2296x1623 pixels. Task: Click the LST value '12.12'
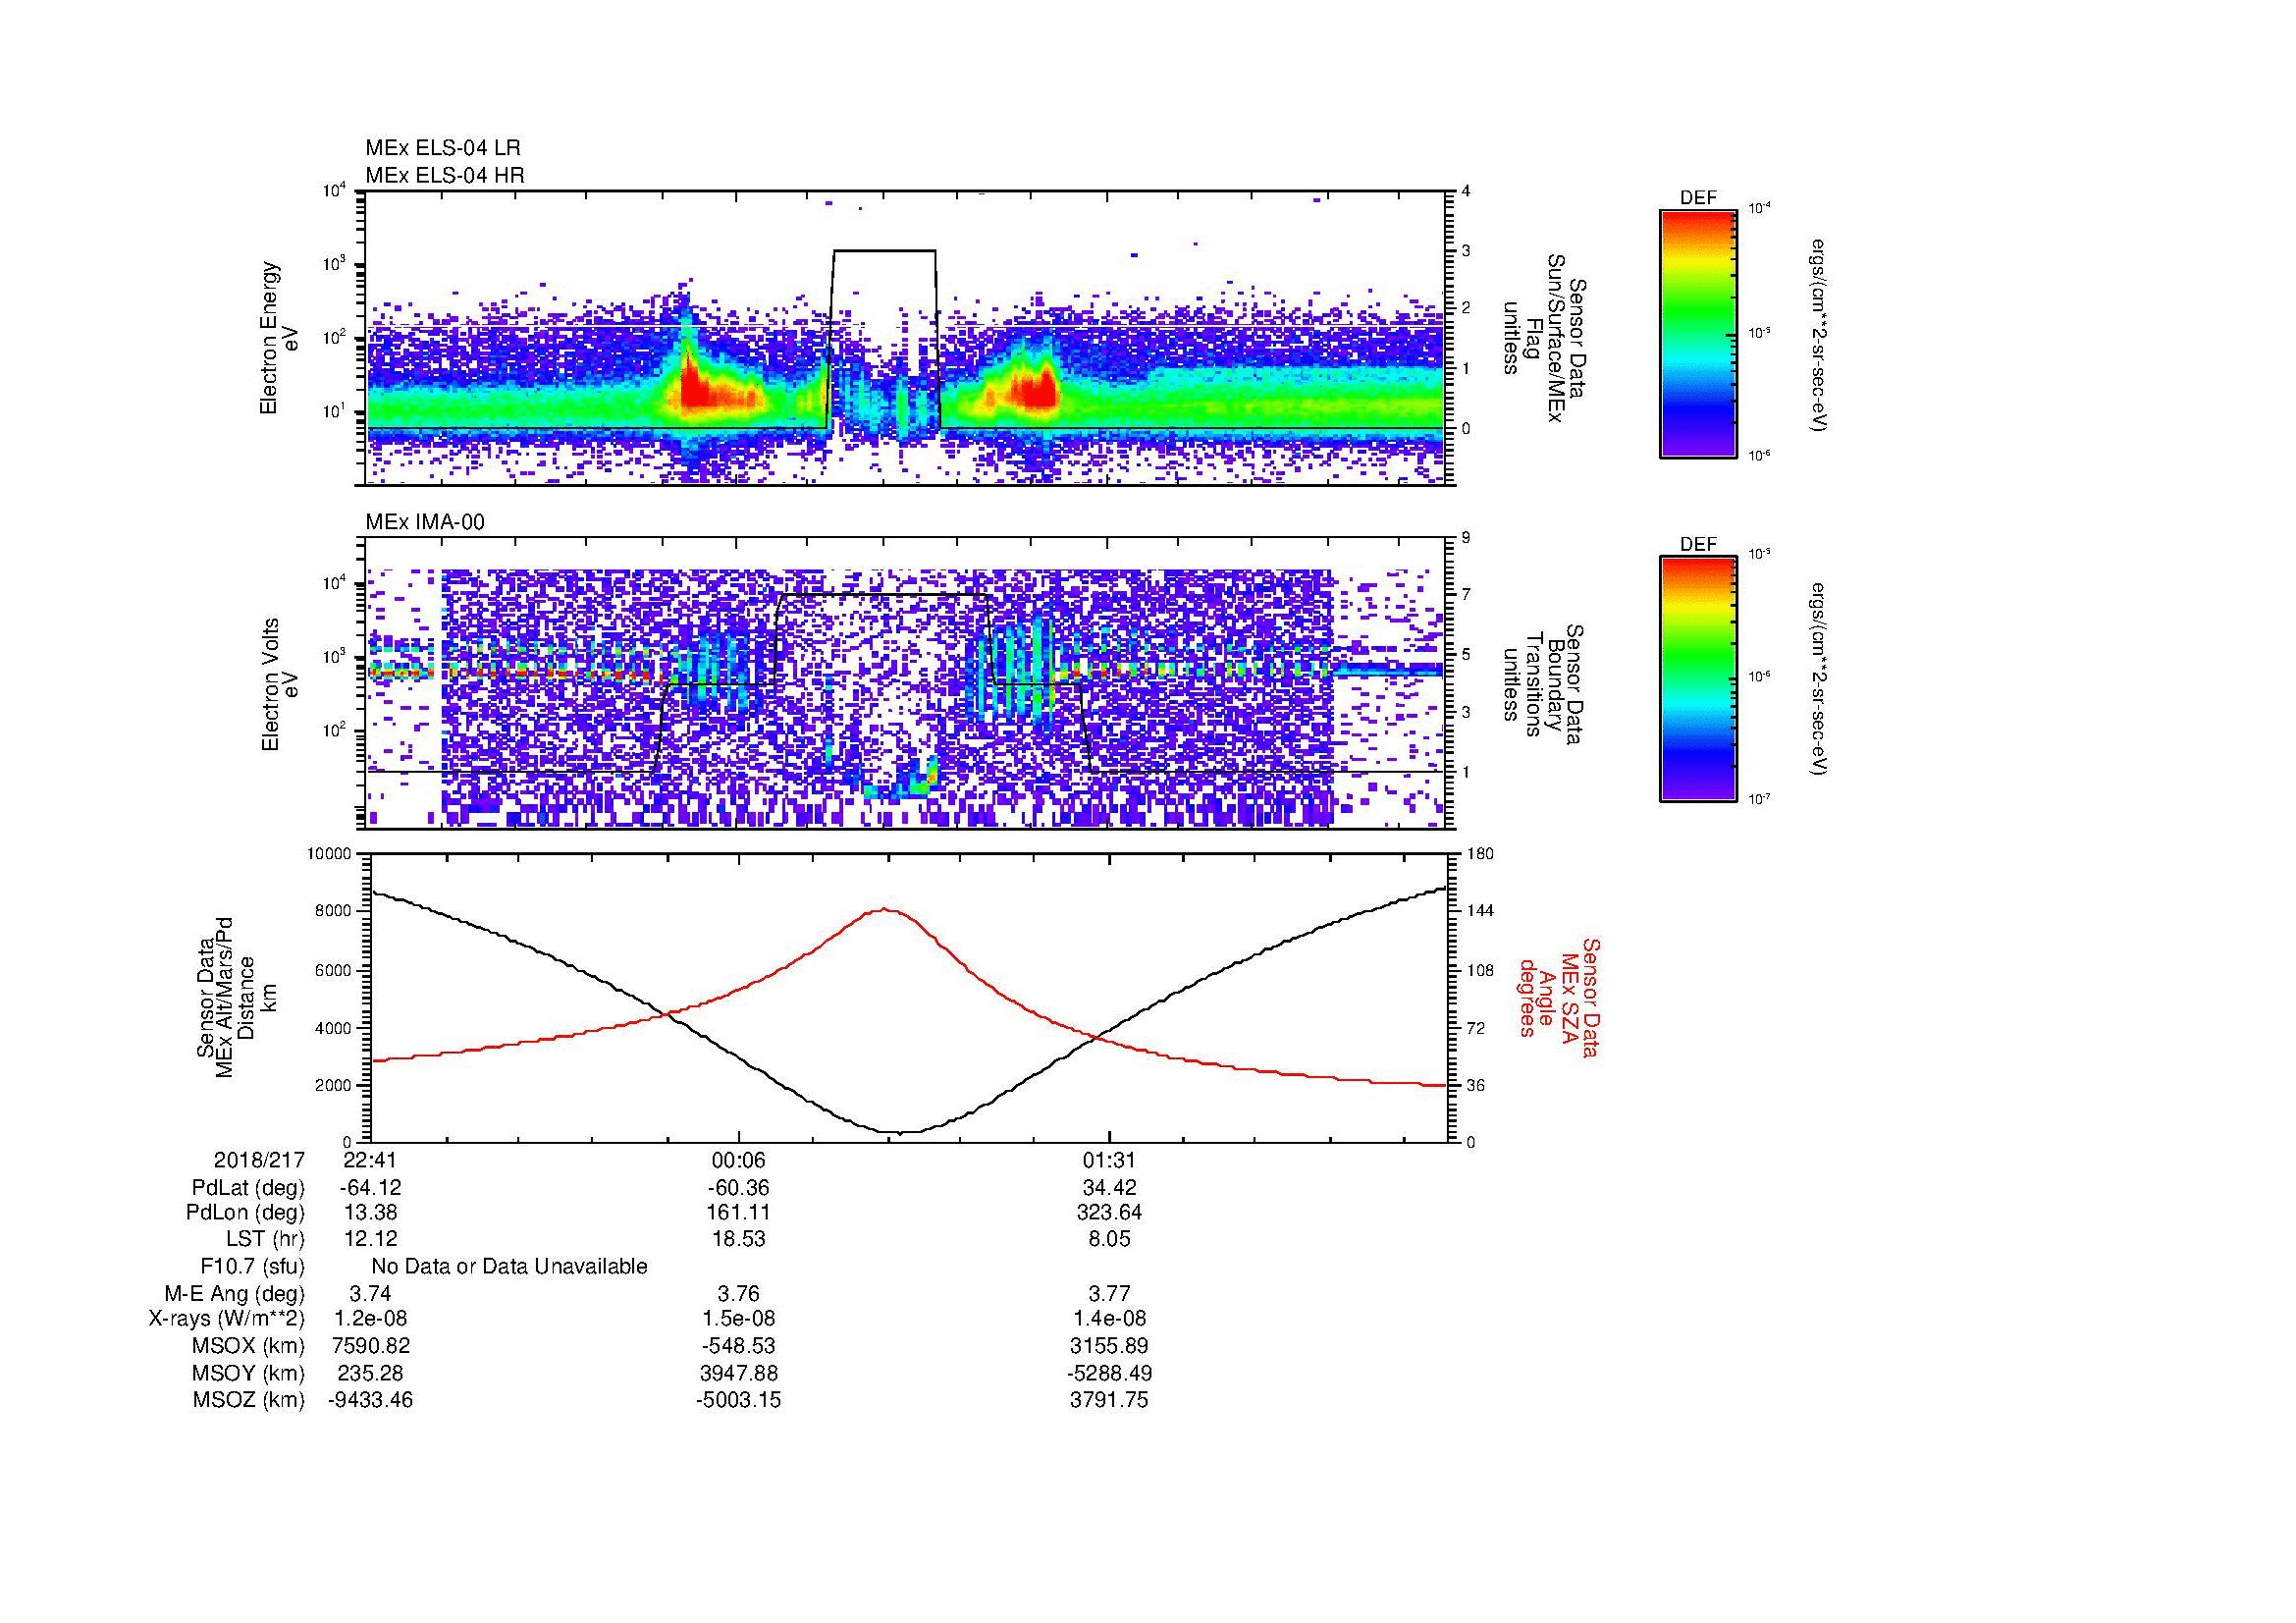371,1239
